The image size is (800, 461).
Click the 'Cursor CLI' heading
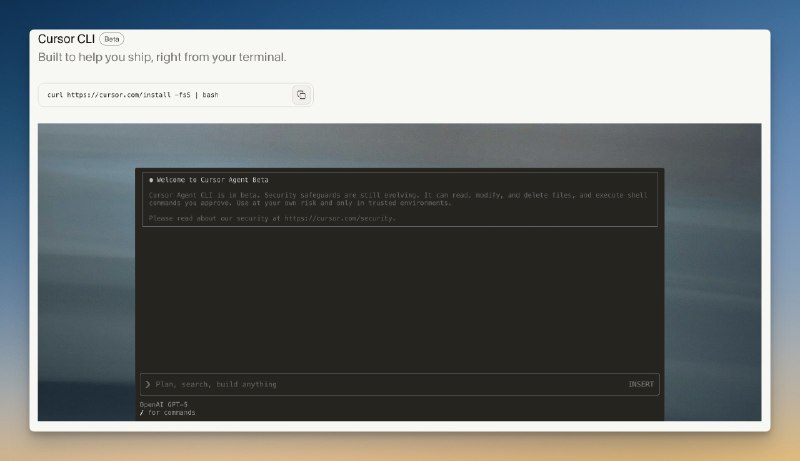pyautogui.click(x=66, y=39)
